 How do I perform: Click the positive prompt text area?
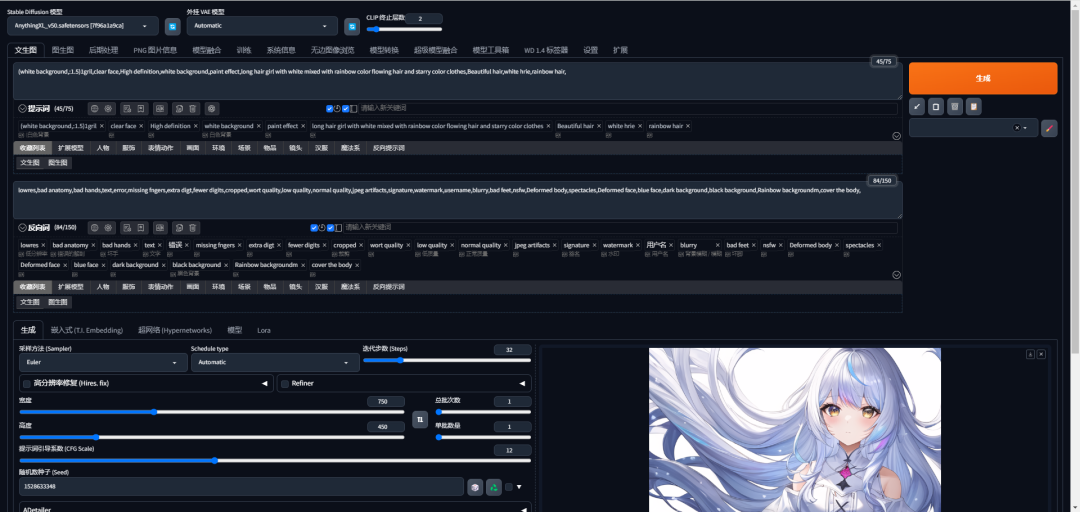(457, 81)
